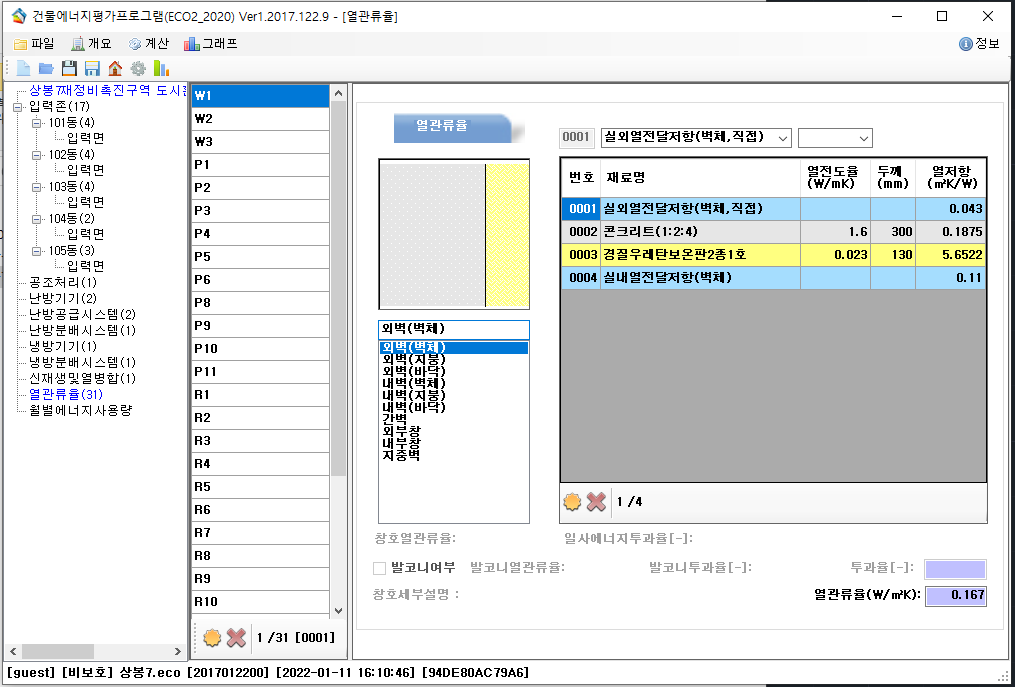
Task: Click the gear icon in toolbar
Action: tap(138, 68)
